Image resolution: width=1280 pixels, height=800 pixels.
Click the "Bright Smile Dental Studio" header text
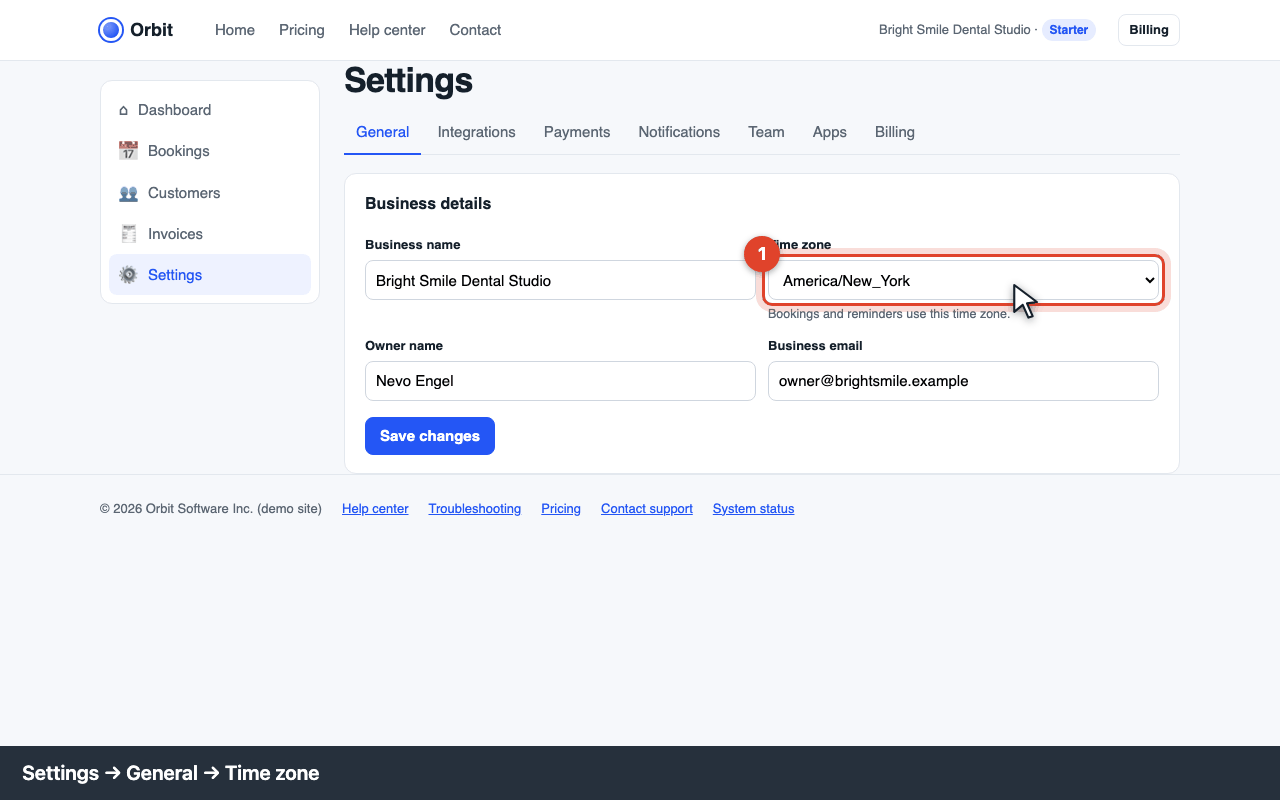click(954, 30)
